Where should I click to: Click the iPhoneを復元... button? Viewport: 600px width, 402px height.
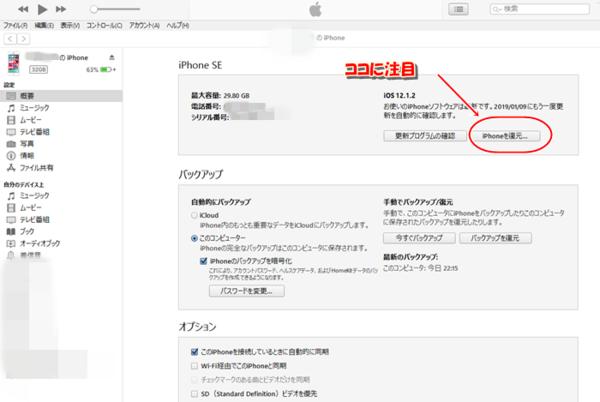[505, 136]
